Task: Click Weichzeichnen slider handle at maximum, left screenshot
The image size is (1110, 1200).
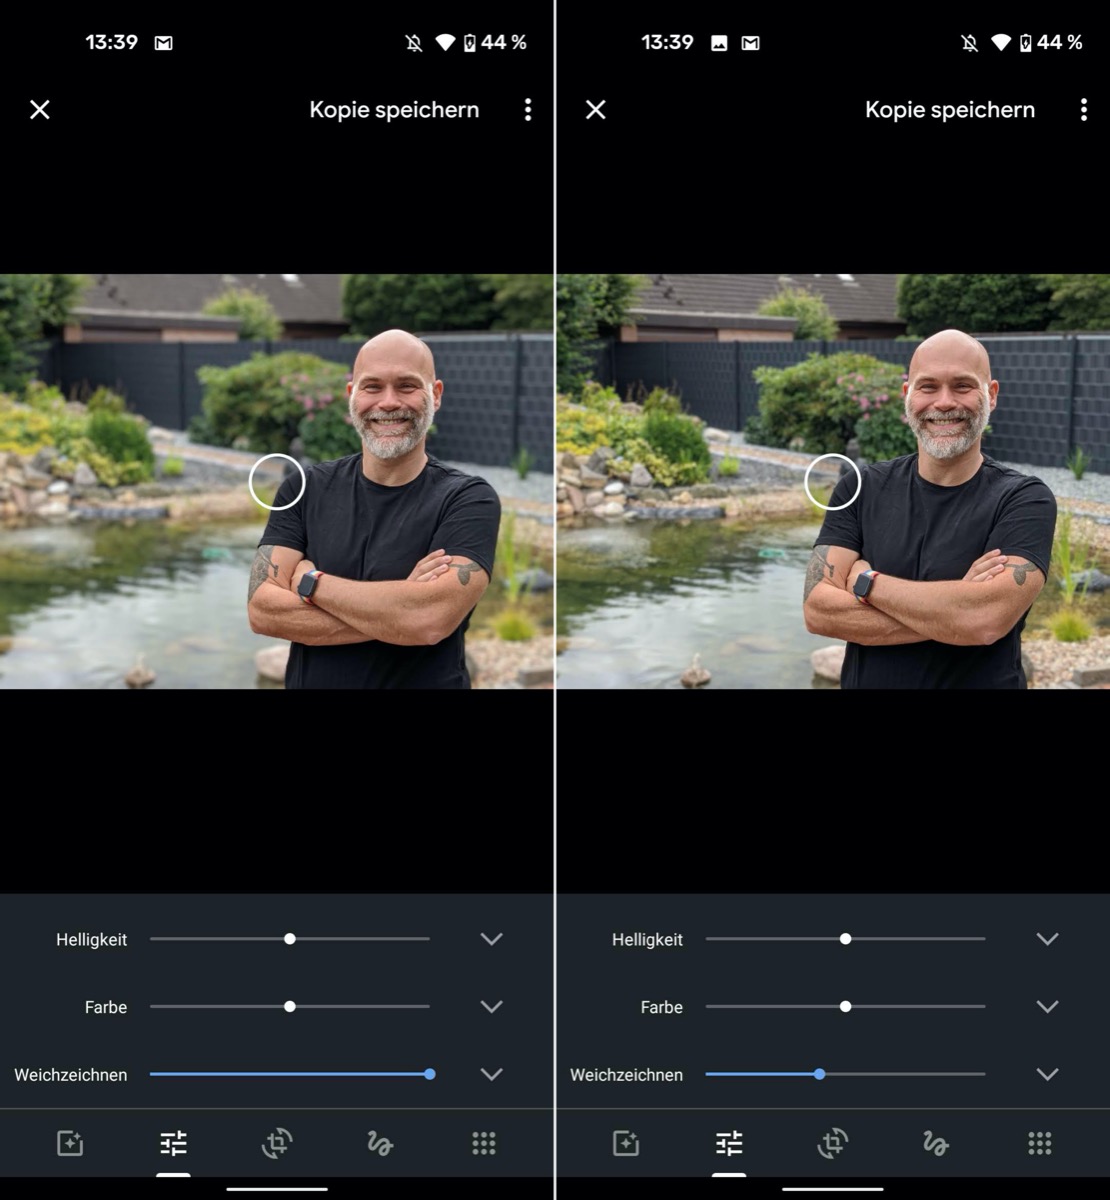Action: tap(430, 1074)
